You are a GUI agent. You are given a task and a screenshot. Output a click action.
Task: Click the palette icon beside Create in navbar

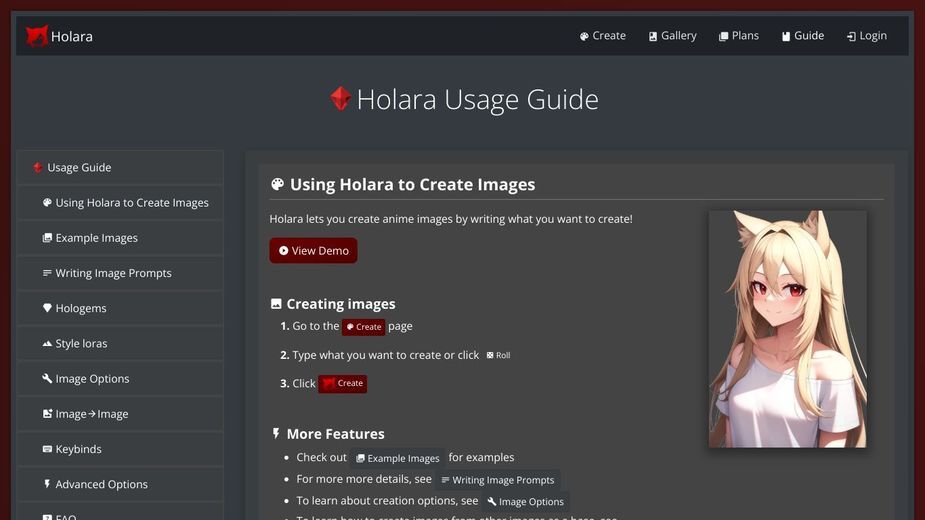584,37
